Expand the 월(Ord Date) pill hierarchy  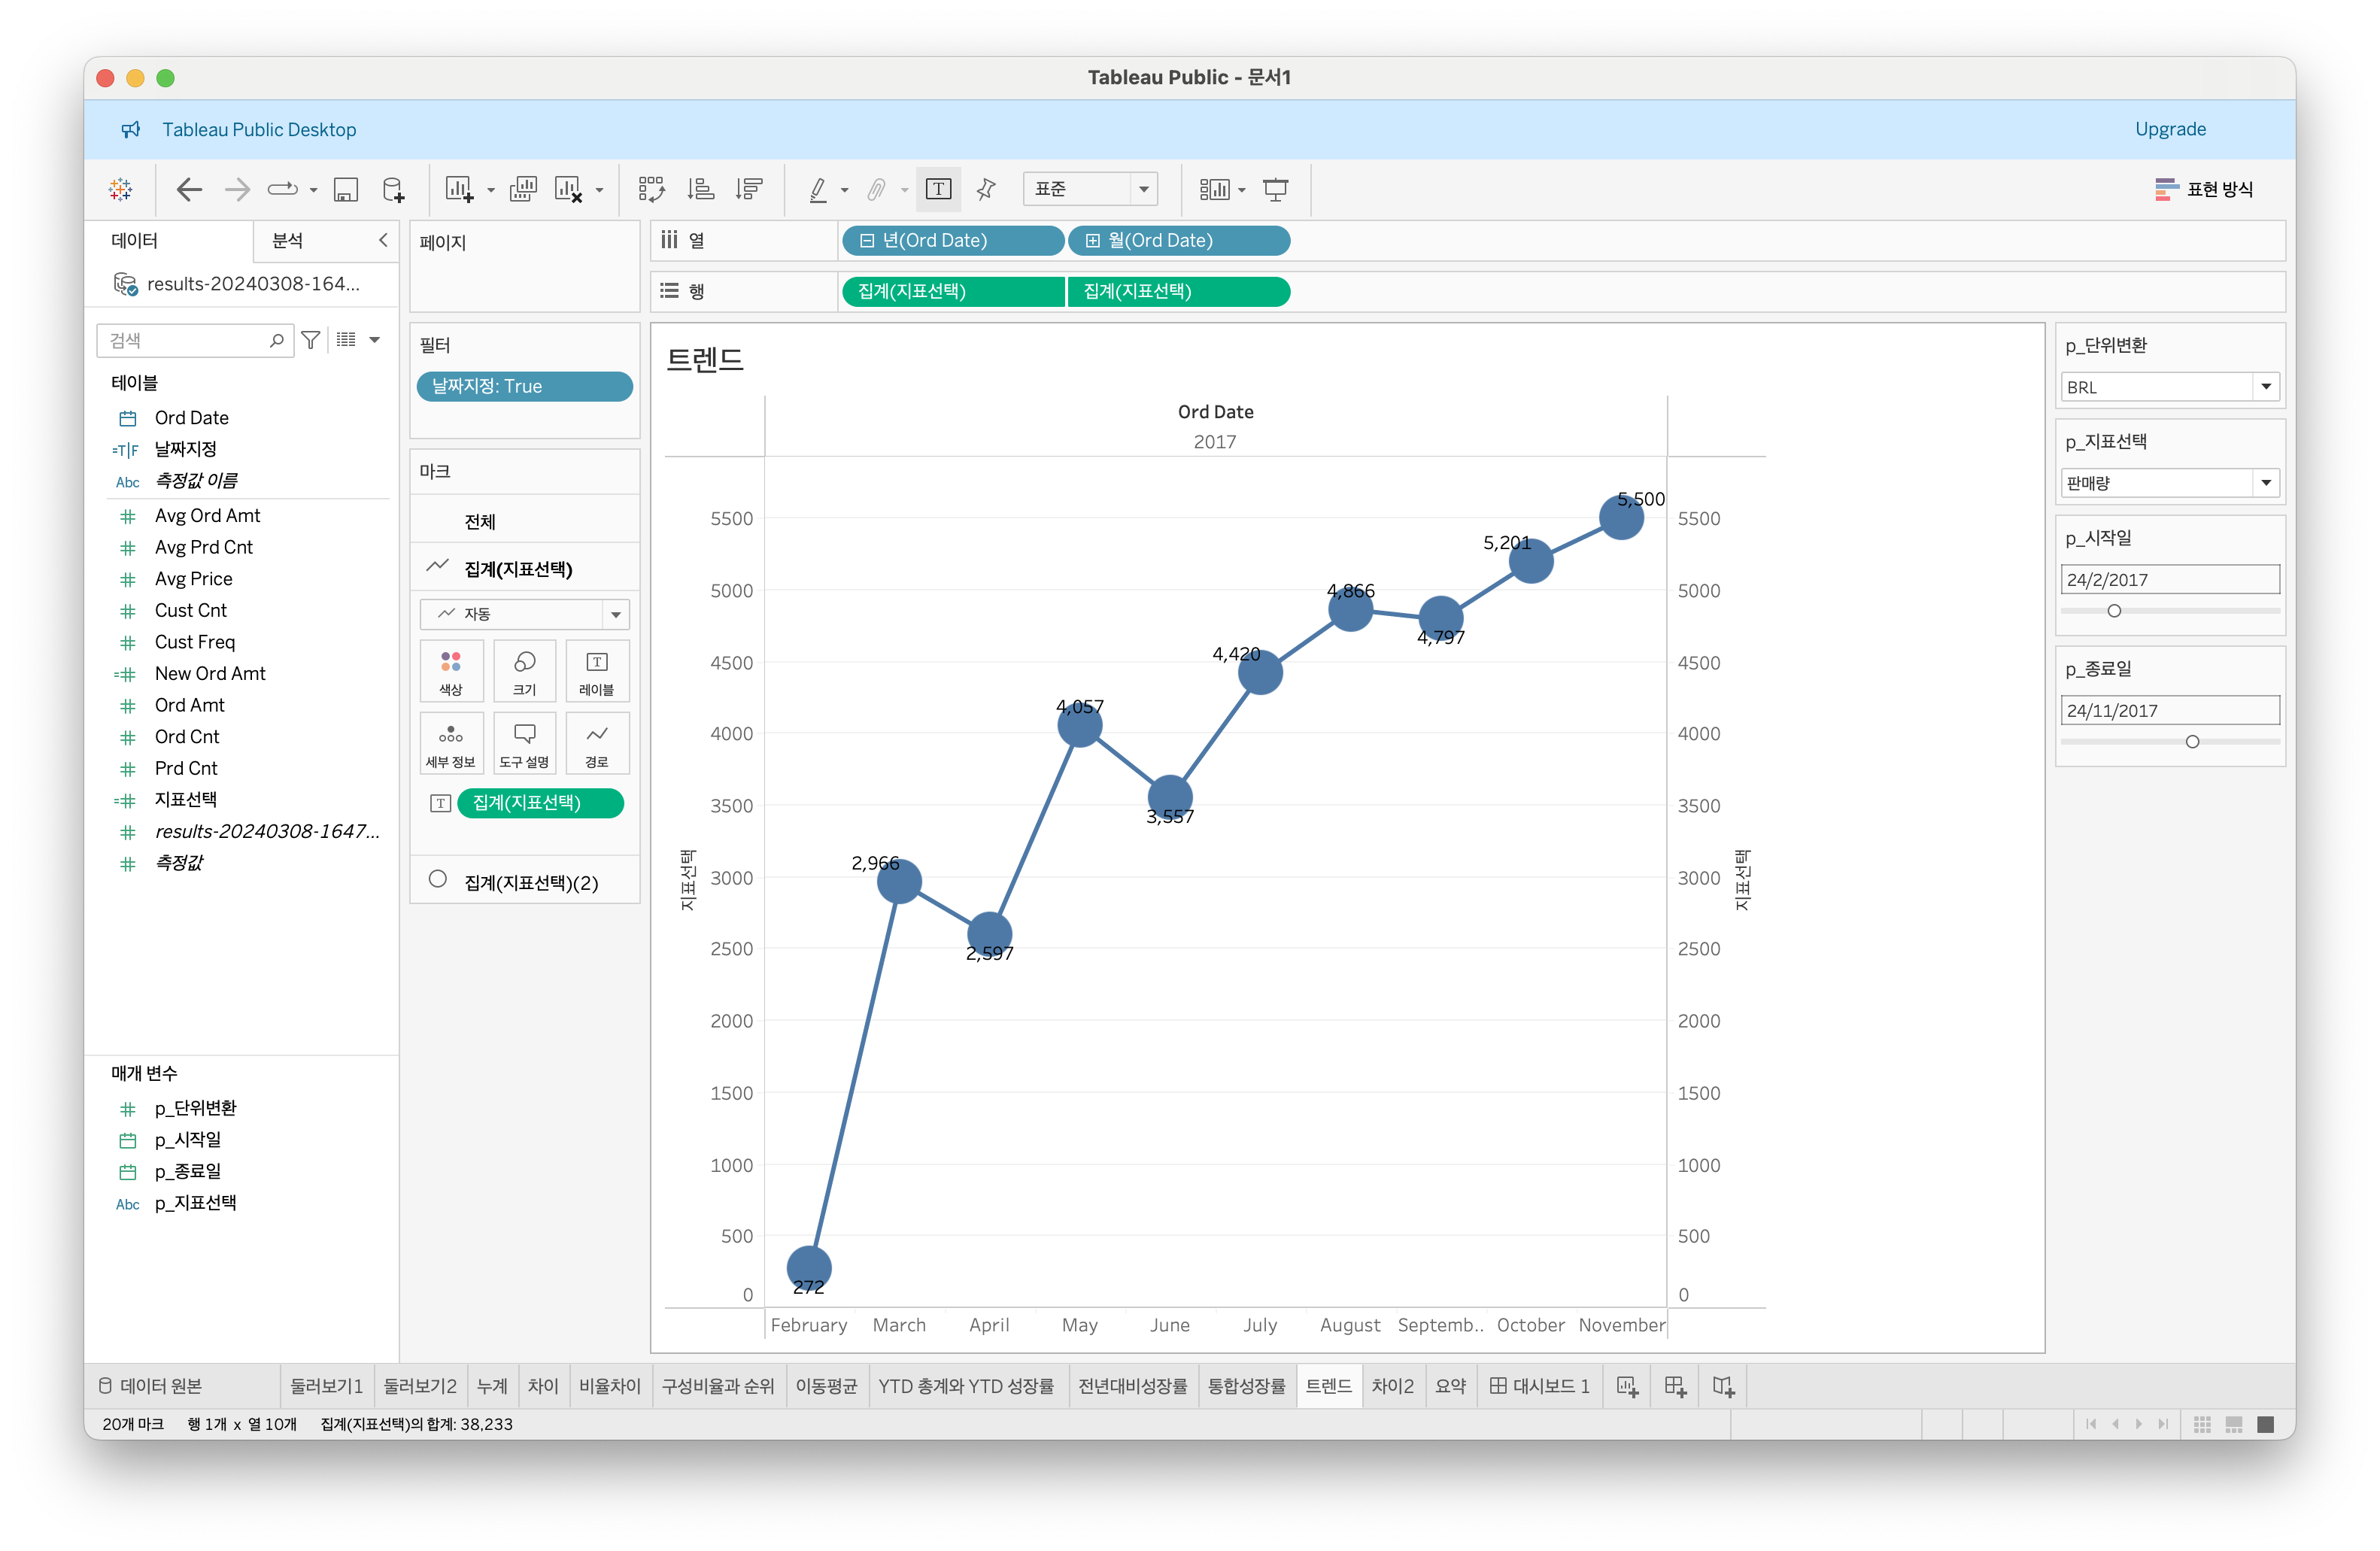coord(1093,241)
